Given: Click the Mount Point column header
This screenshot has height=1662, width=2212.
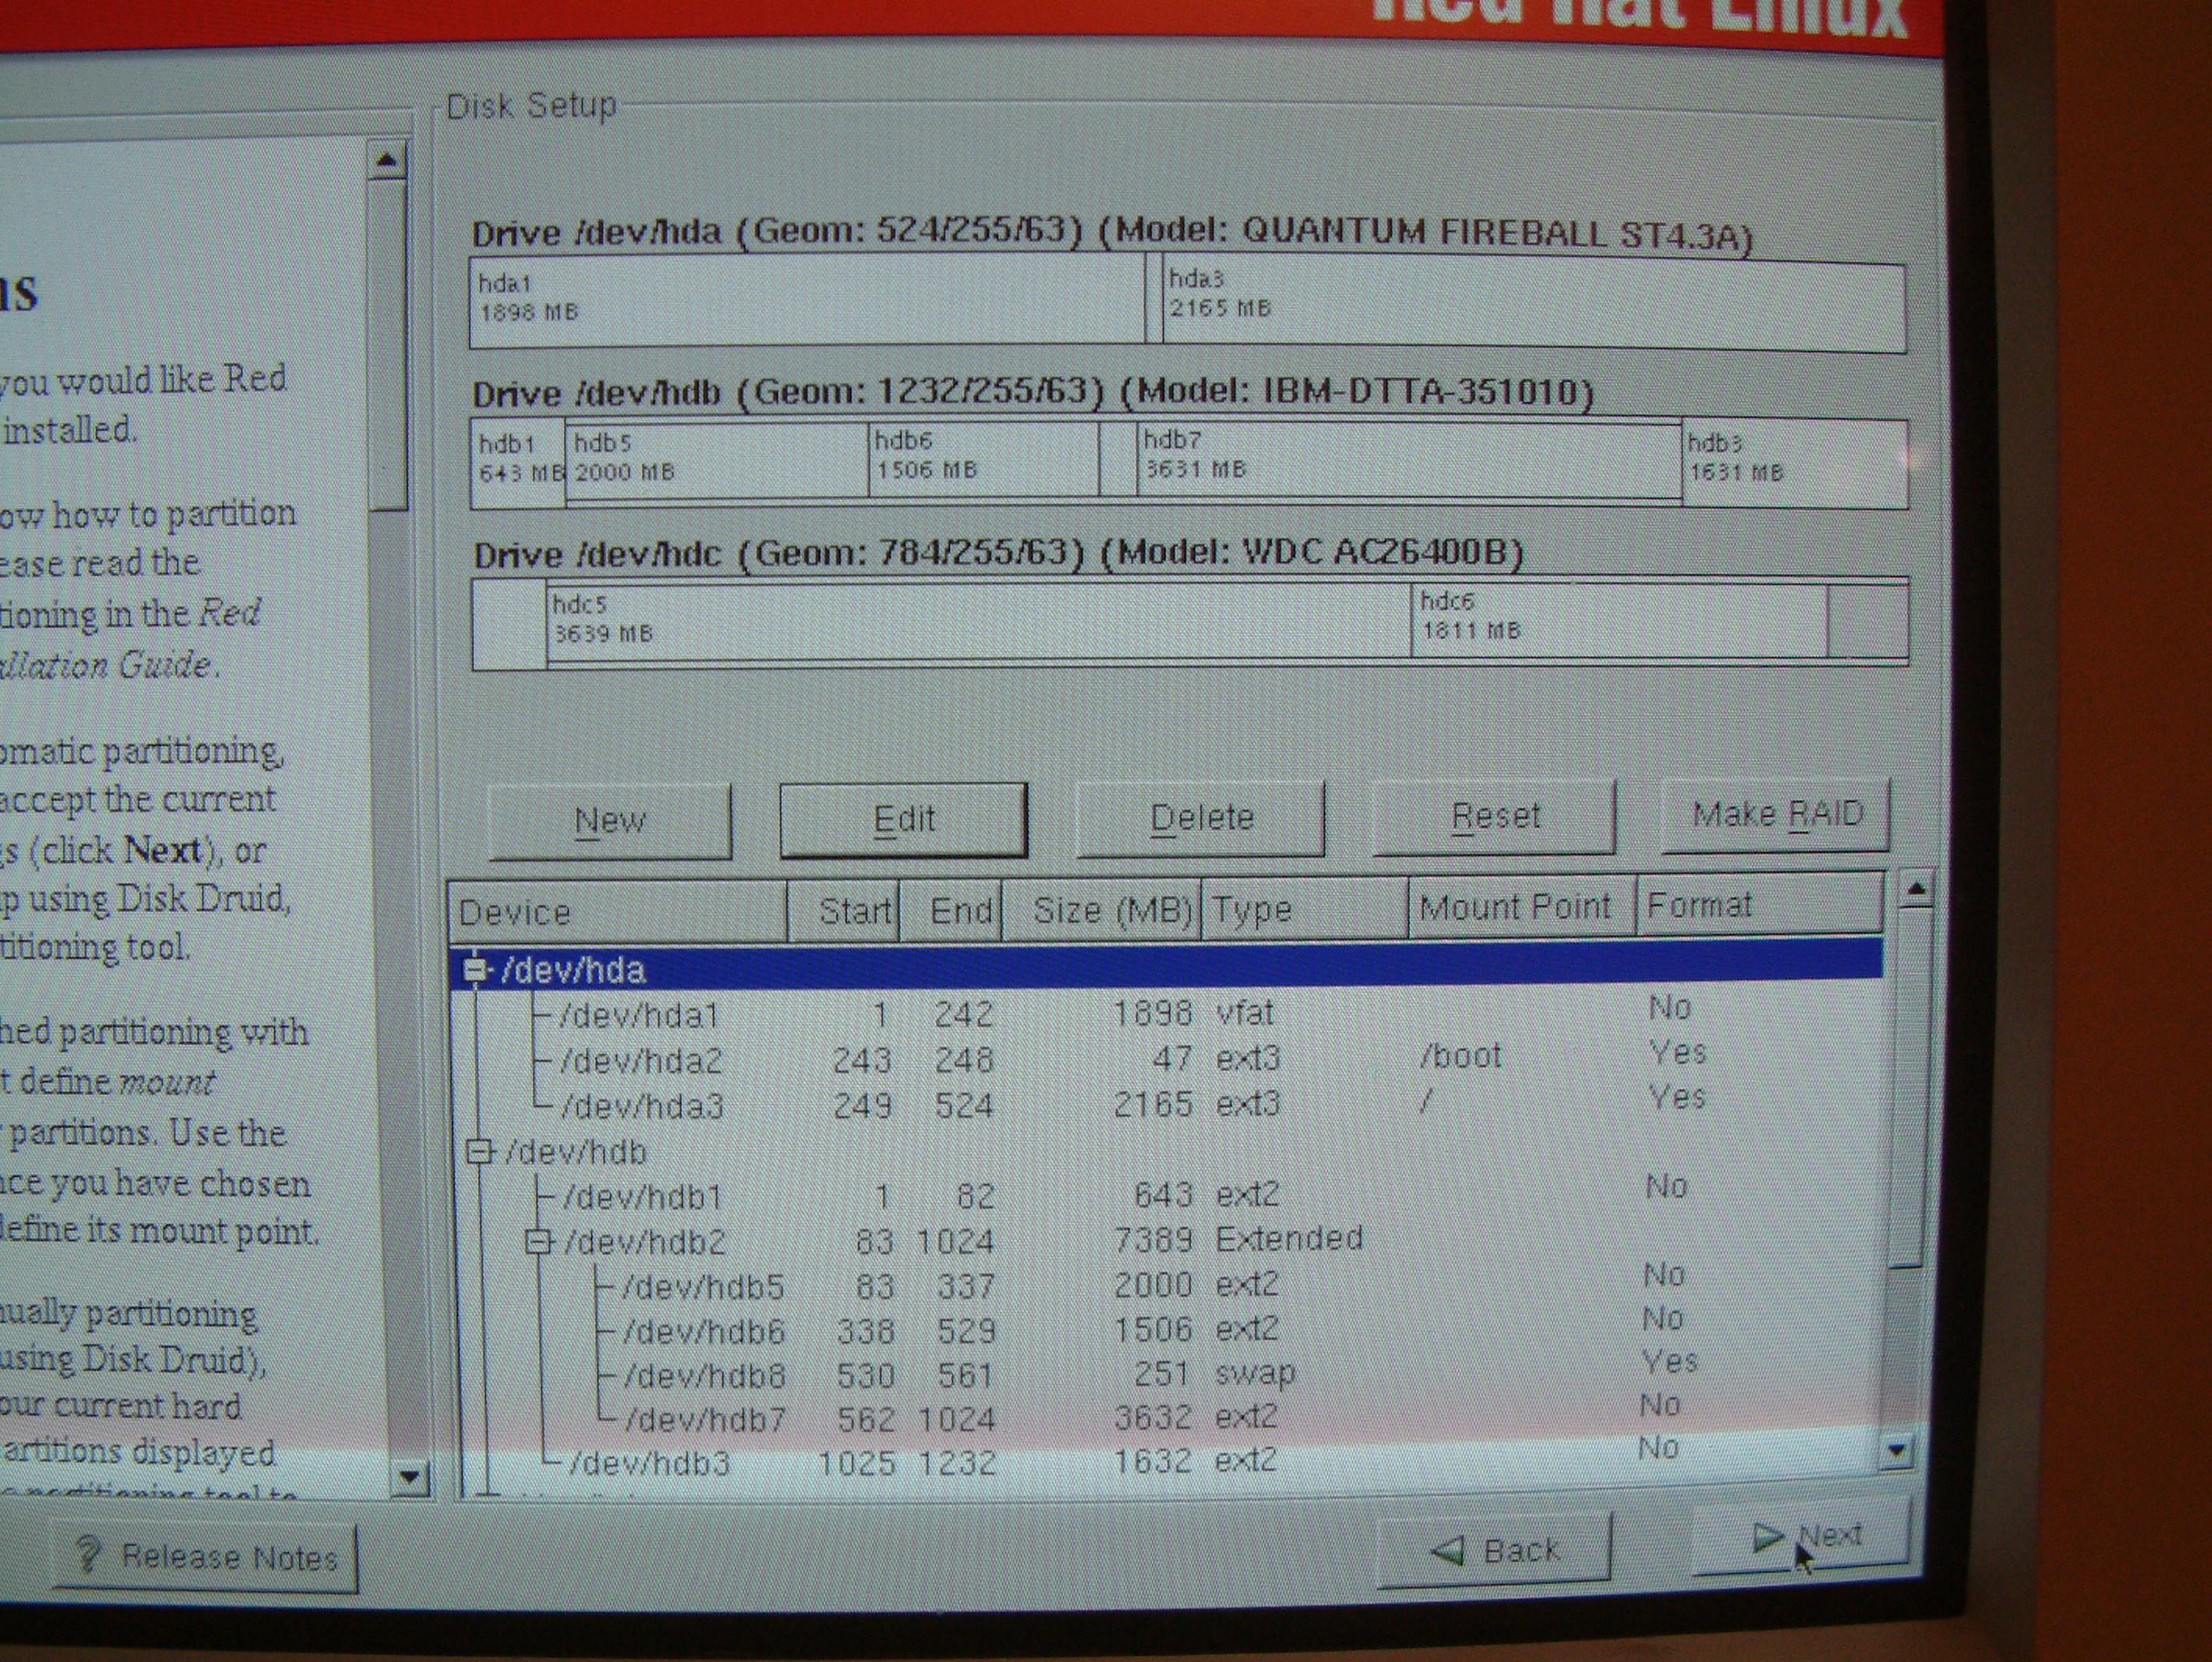Looking at the screenshot, I should [1522, 906].
